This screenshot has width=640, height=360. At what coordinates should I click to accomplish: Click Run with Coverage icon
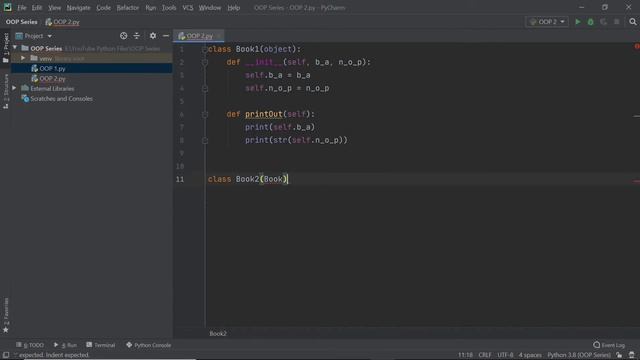point(604,22)
